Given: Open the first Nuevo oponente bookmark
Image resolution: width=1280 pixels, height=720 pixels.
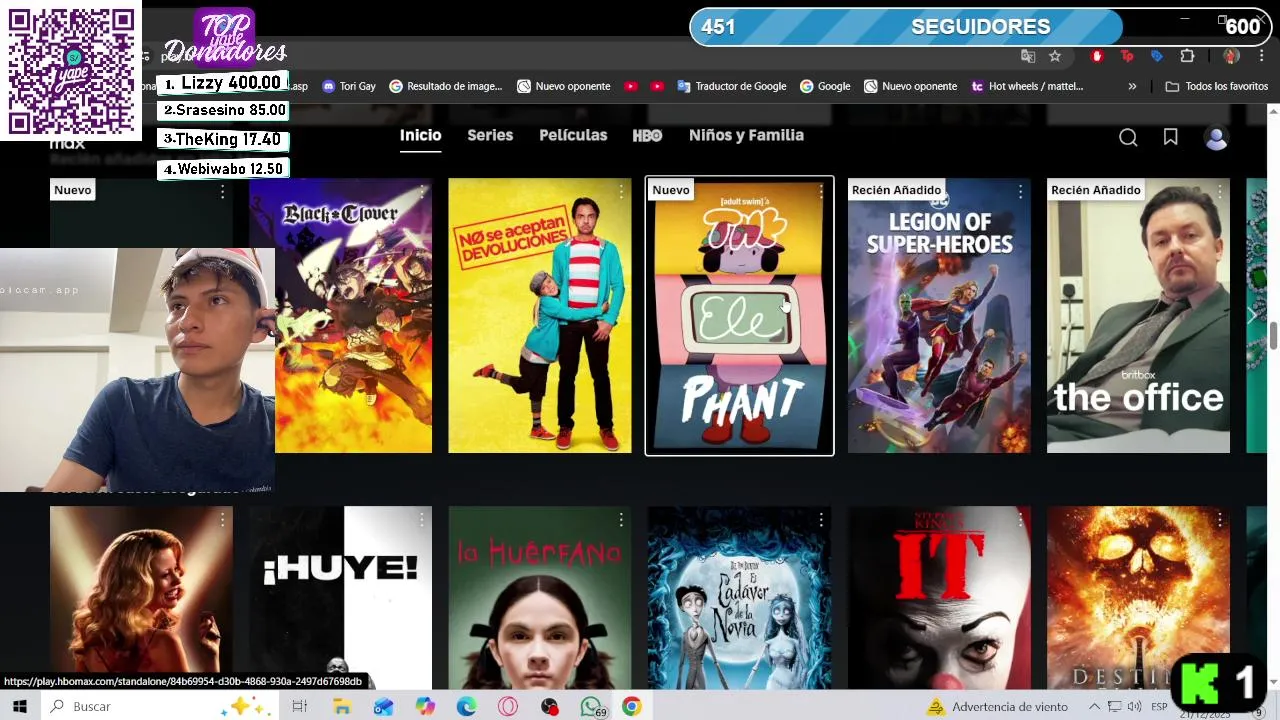Looking at the screenshot, I should coord(563,86).
